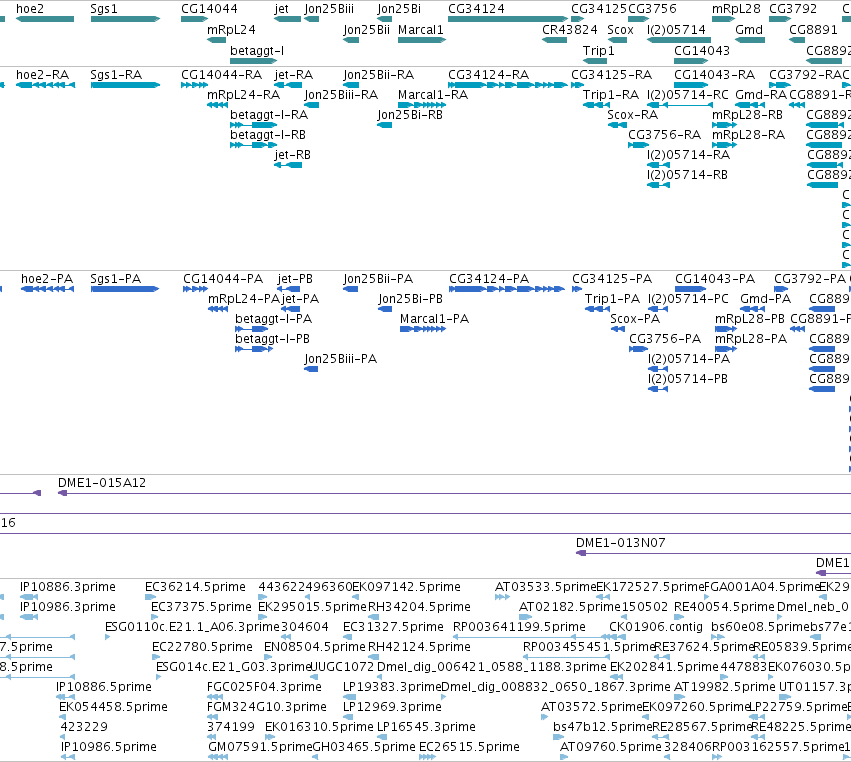Click the Dmel_dig_008832_0650_1867.3prime EST label
The height and width of the screenshot is (762, 851).
556,687
